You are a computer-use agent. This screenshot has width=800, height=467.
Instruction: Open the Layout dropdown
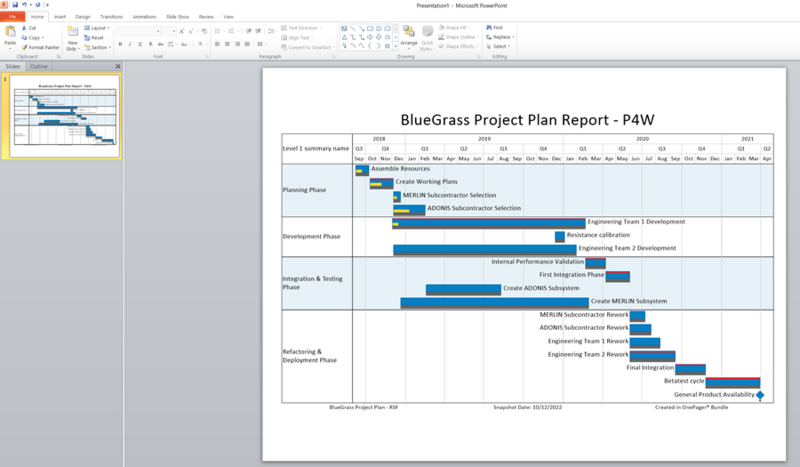[x=97, y=28]
